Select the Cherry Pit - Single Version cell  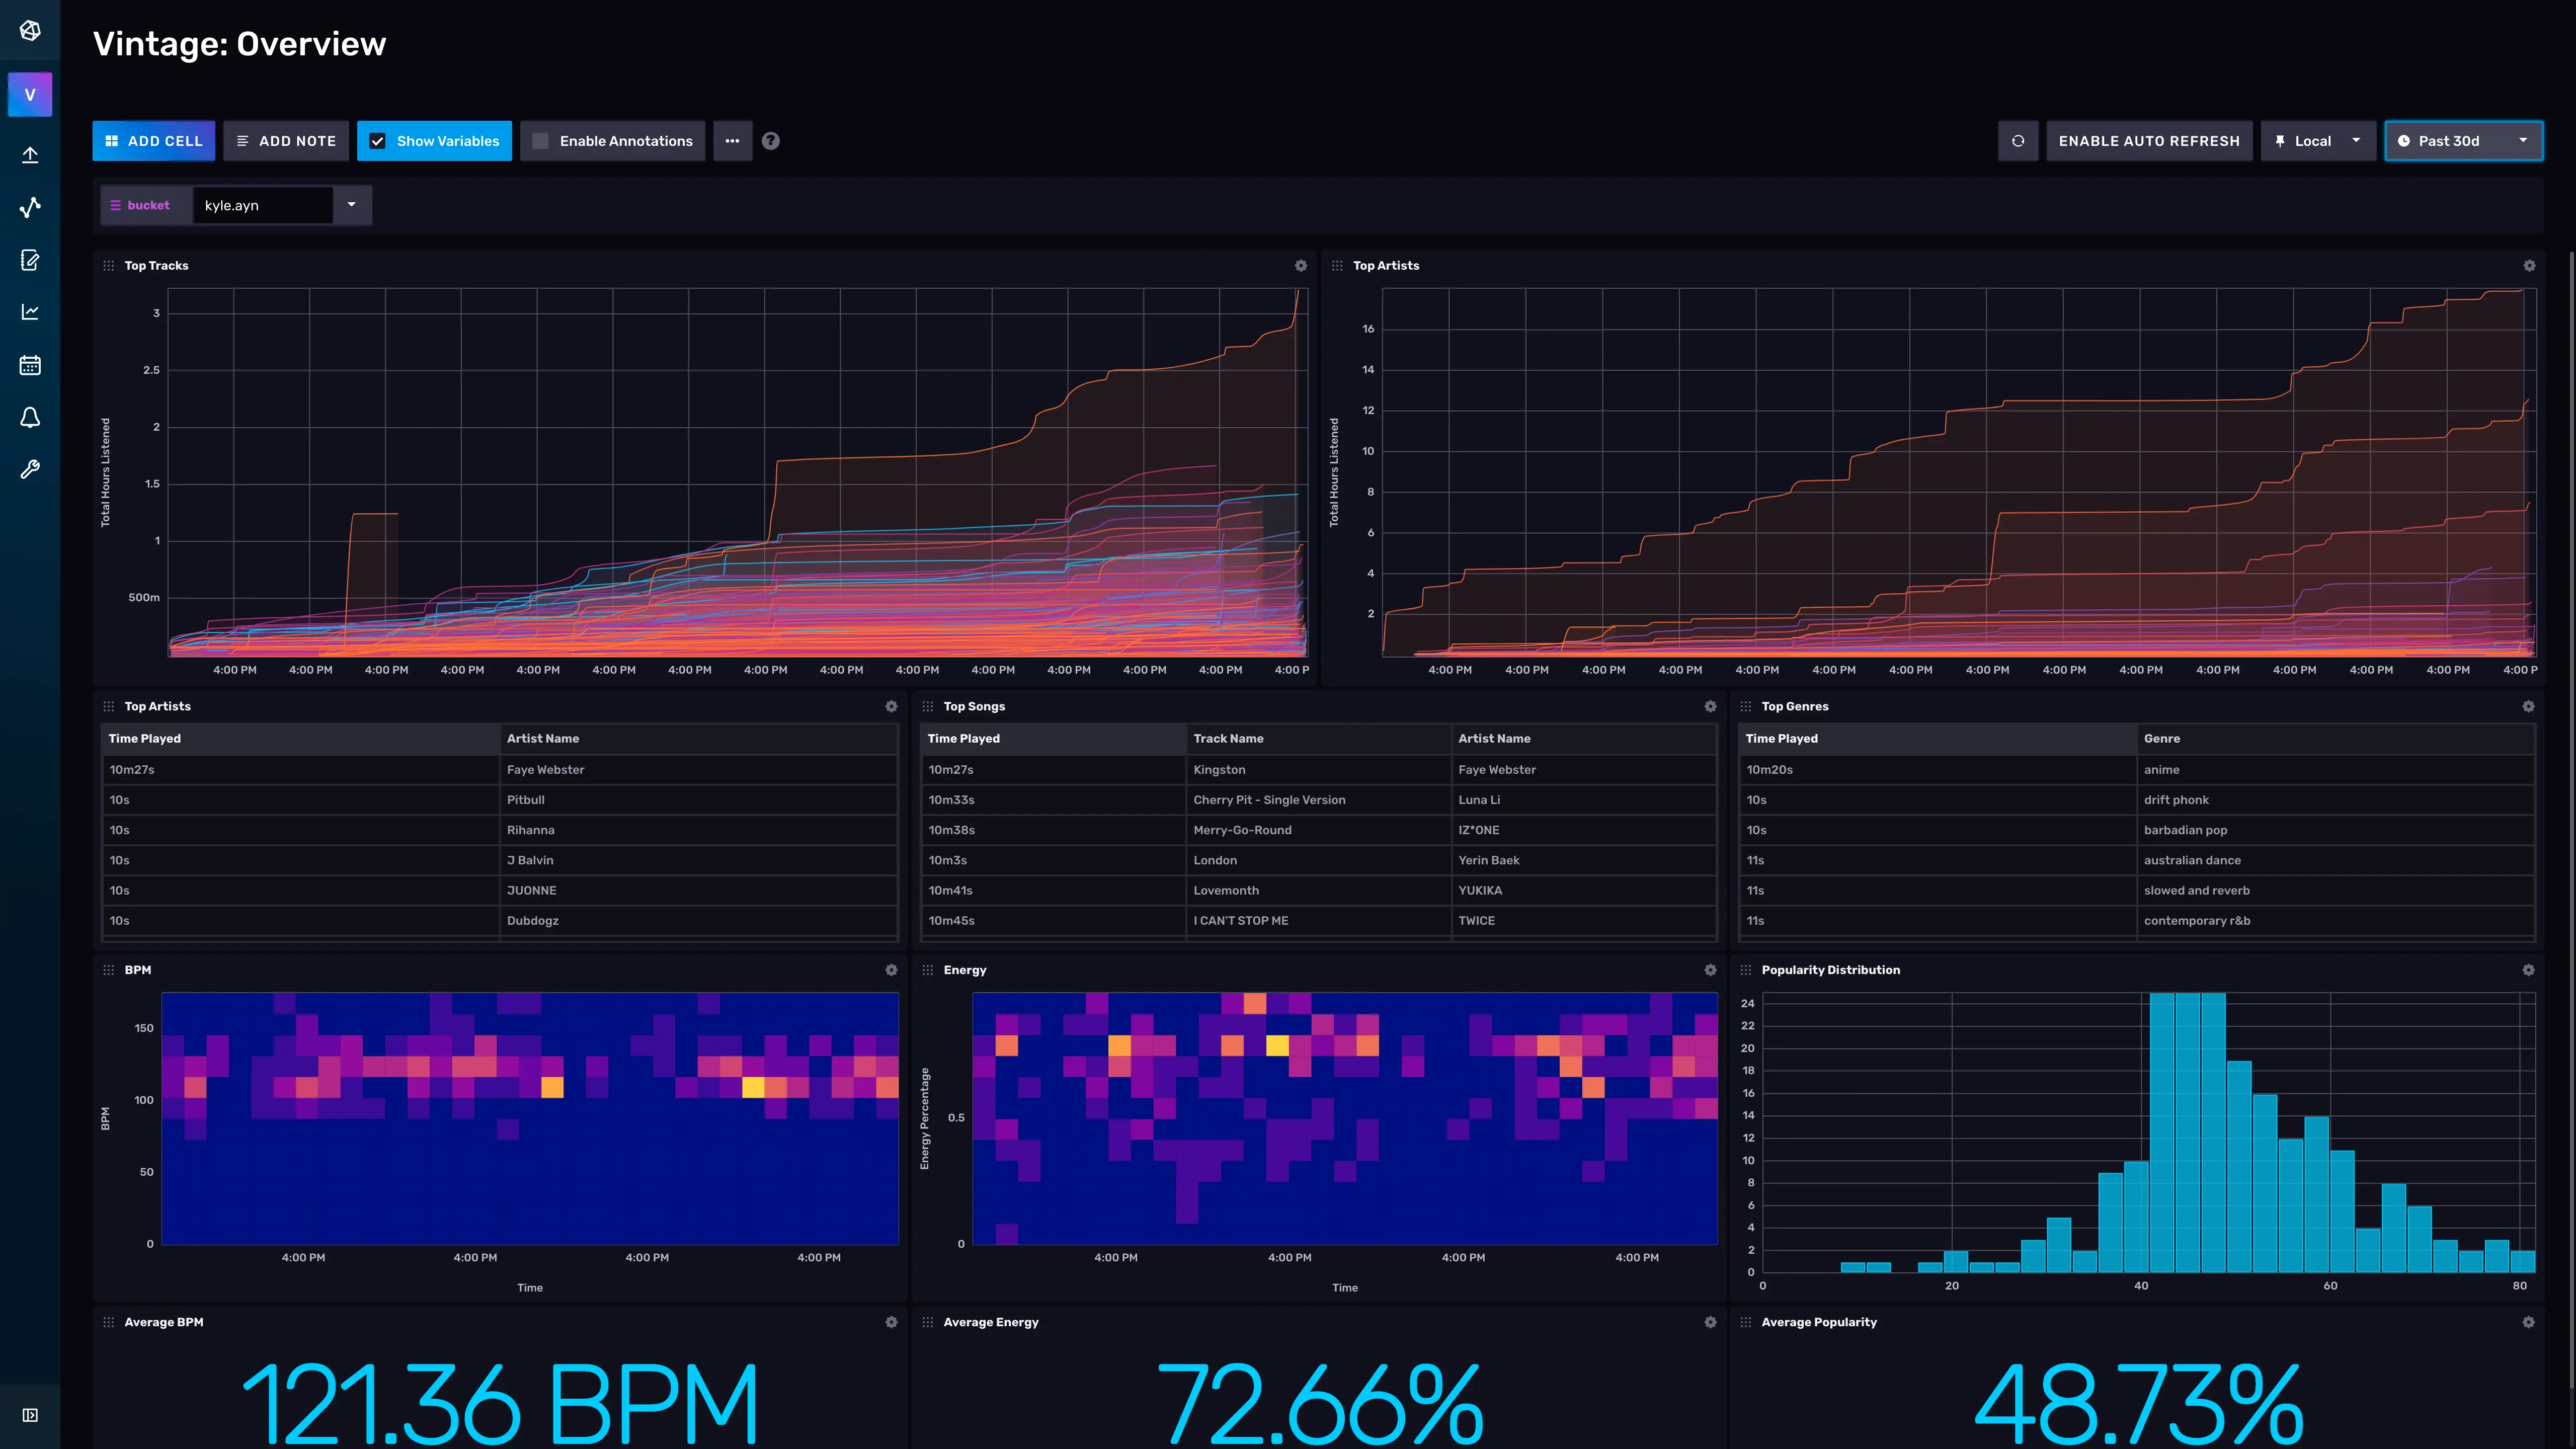1318,800
